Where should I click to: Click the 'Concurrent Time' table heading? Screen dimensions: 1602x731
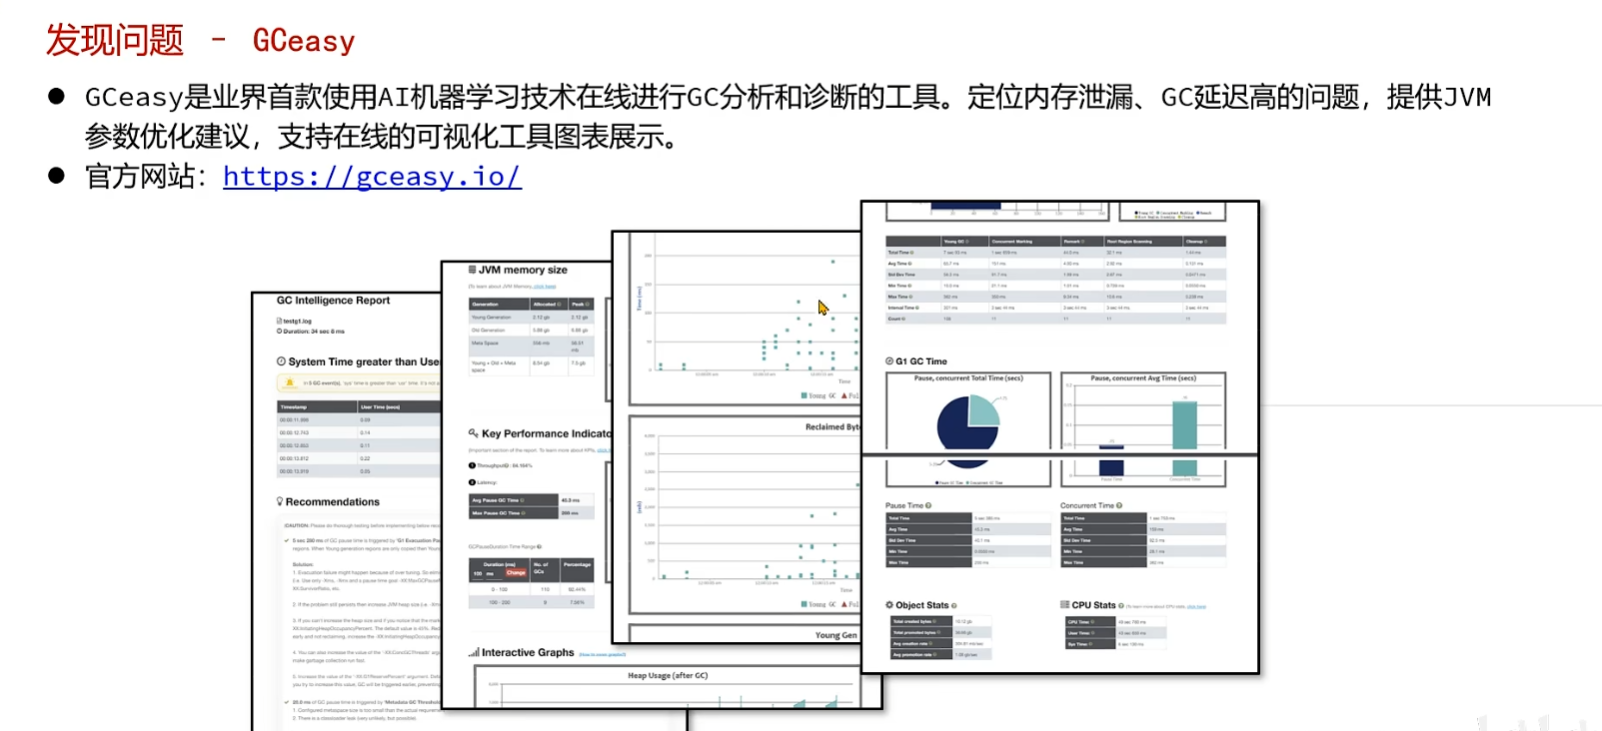coord(1087,506)
